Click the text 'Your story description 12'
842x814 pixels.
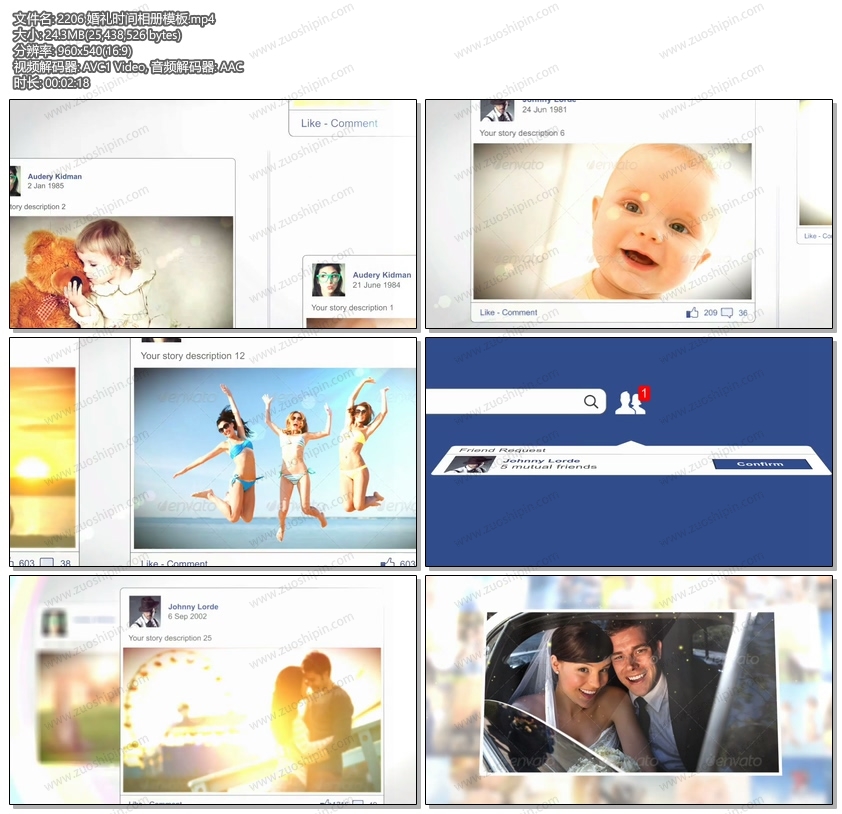click(x=193, y=355)
